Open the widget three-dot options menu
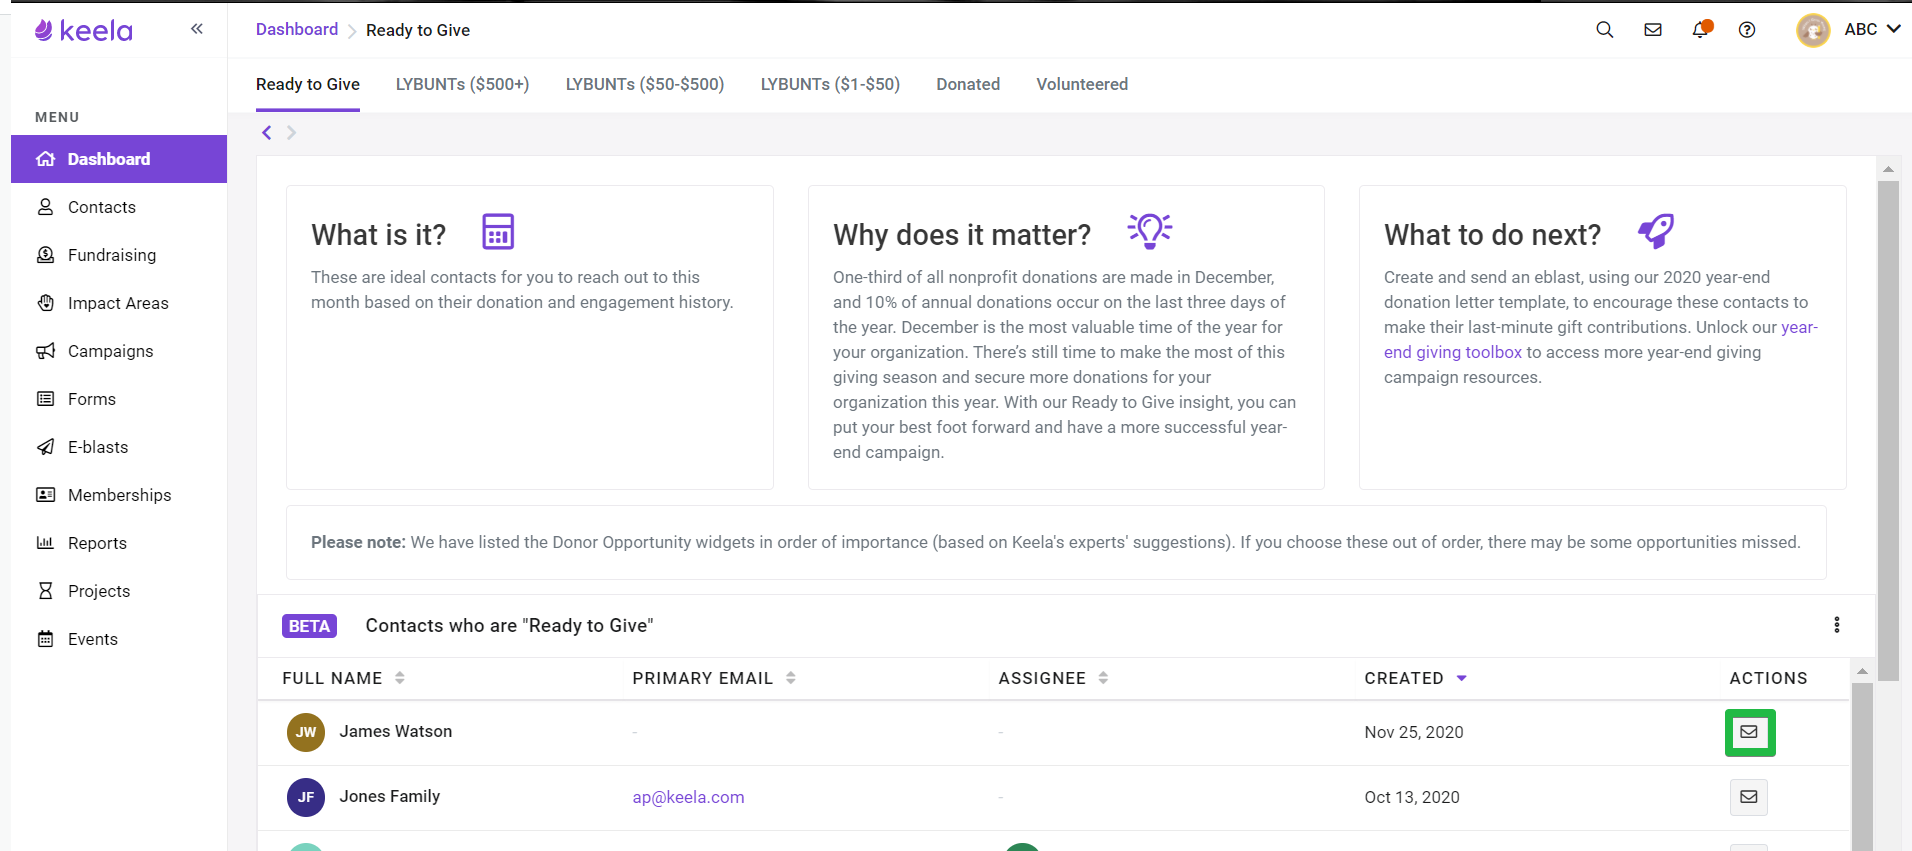 1837,625
